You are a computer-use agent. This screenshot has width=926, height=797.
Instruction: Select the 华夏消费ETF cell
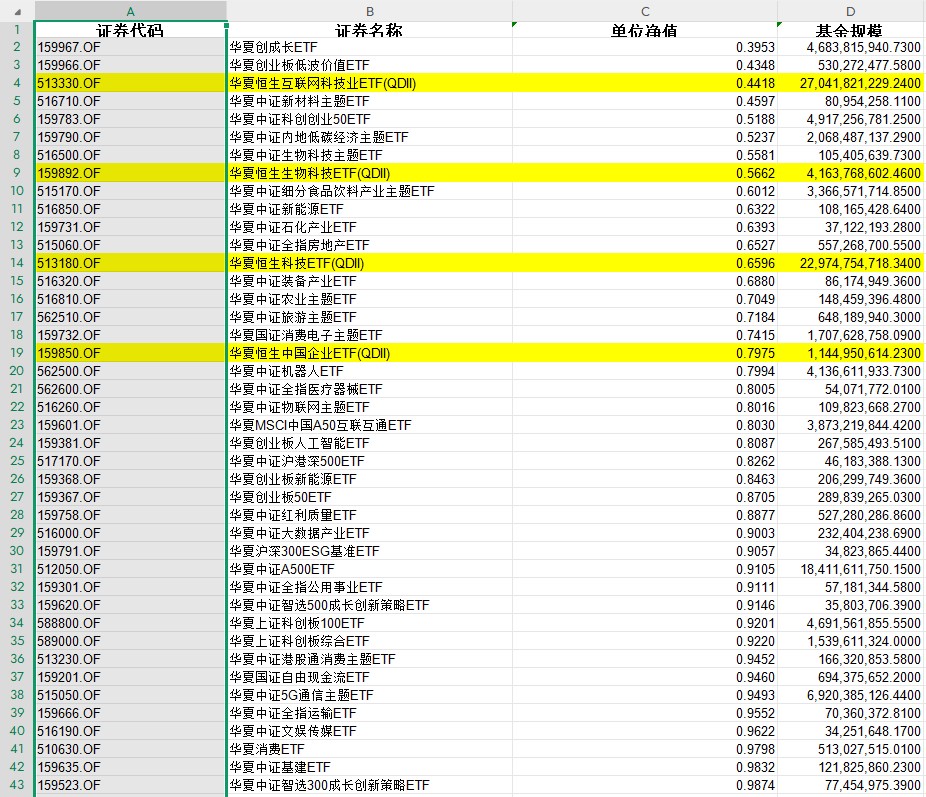tap(370, 749)
